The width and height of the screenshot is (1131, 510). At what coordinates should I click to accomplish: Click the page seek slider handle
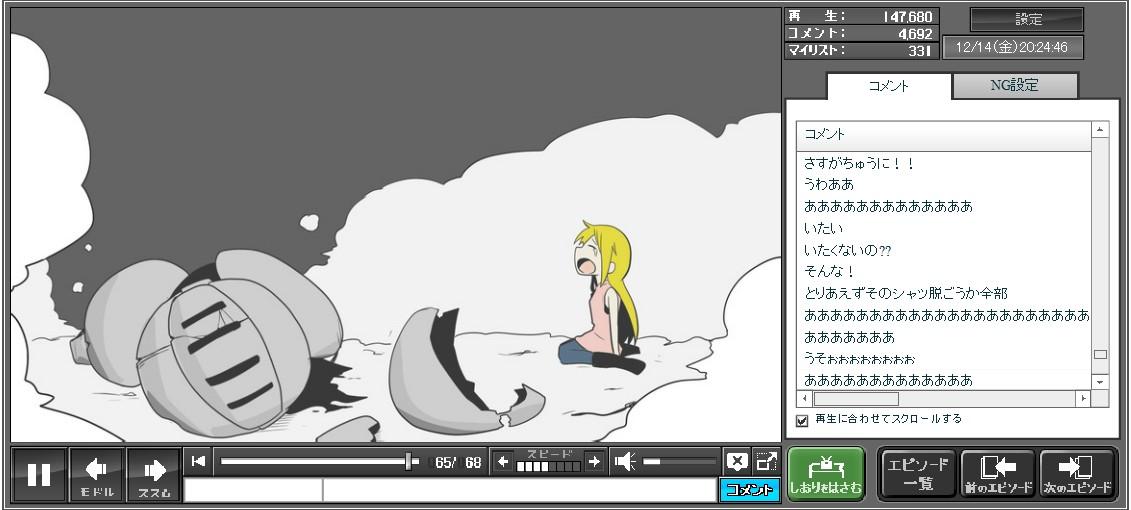coord(408,461)
